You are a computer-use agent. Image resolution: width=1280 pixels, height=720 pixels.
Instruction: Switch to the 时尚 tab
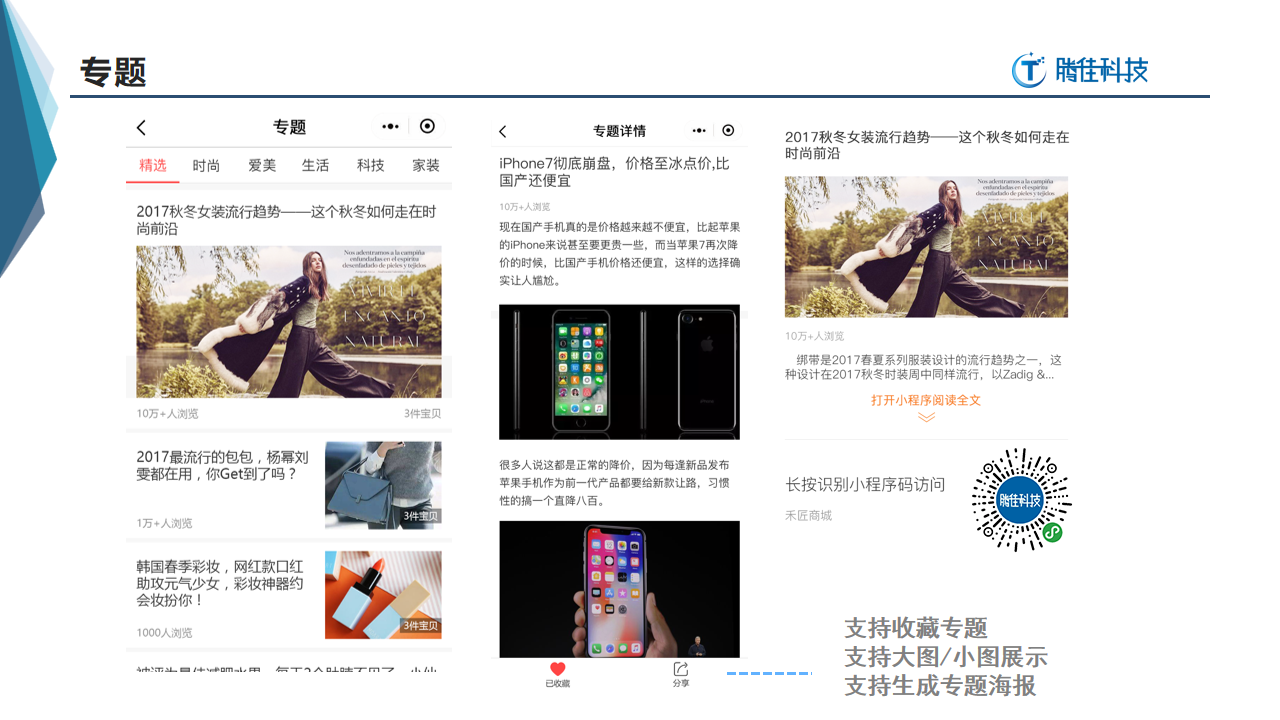[x=206, y=165]
